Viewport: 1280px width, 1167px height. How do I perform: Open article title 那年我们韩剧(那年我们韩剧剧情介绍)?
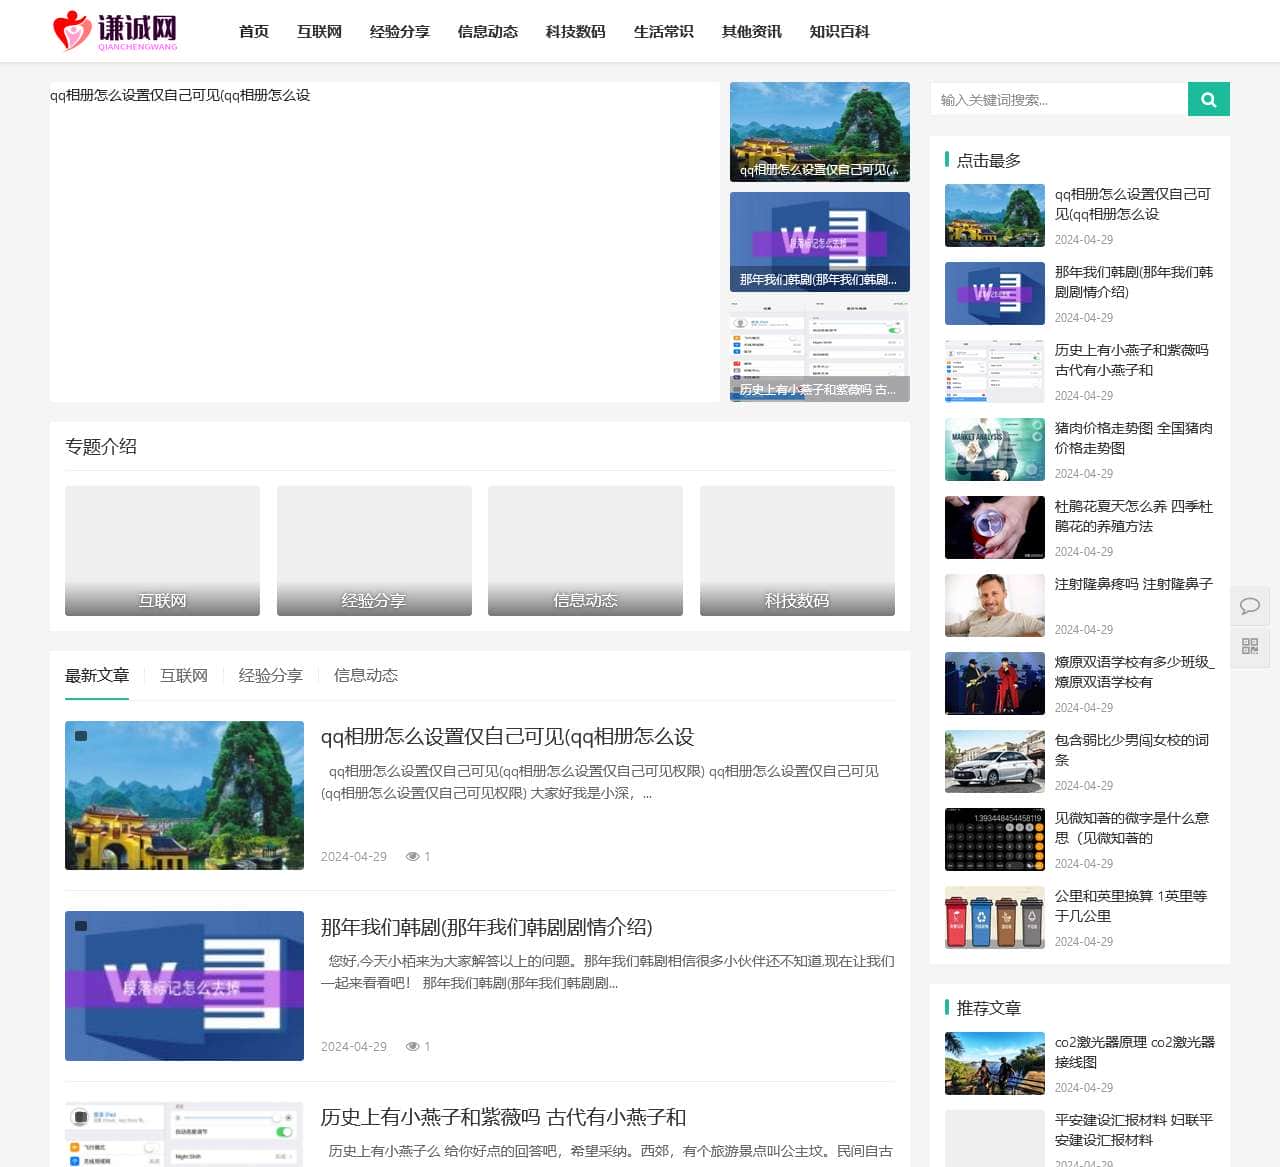tap(486, 927)
